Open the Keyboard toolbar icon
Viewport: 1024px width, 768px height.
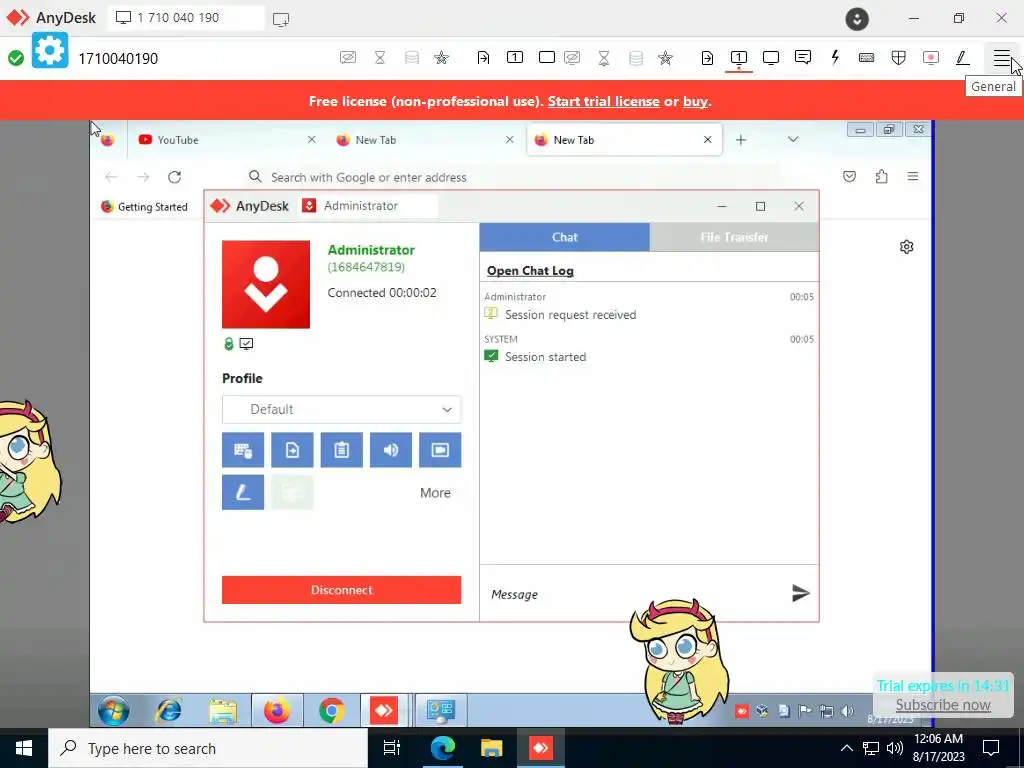[867, 57]
